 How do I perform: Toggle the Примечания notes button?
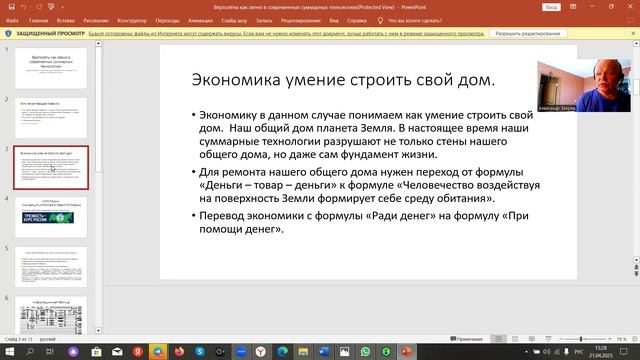[466, 339]
